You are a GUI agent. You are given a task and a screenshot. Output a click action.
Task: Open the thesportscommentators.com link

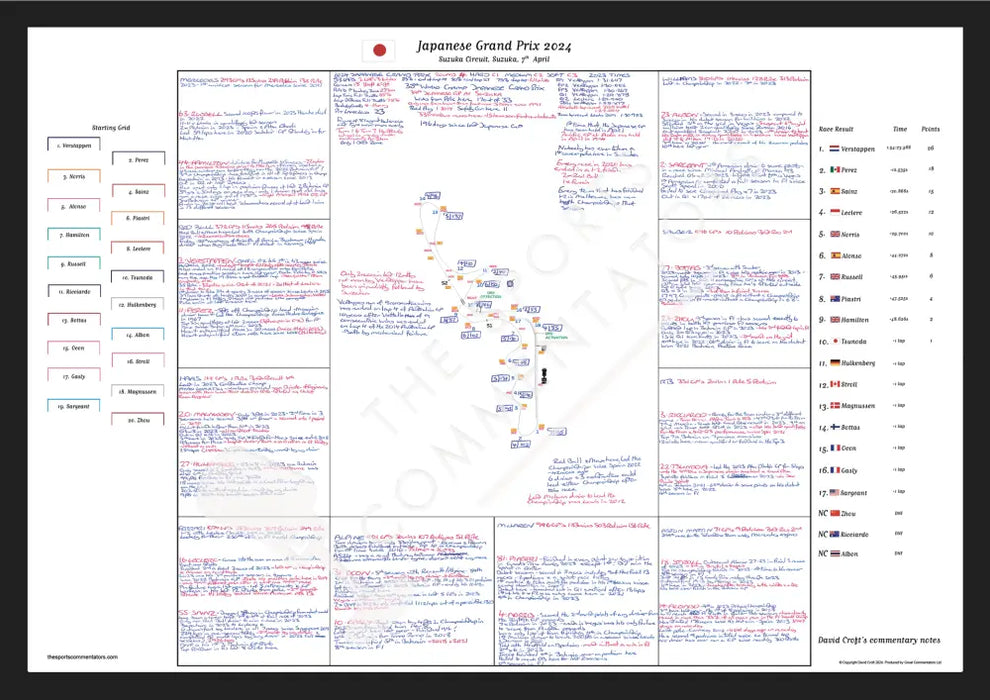tap(83, 657)
